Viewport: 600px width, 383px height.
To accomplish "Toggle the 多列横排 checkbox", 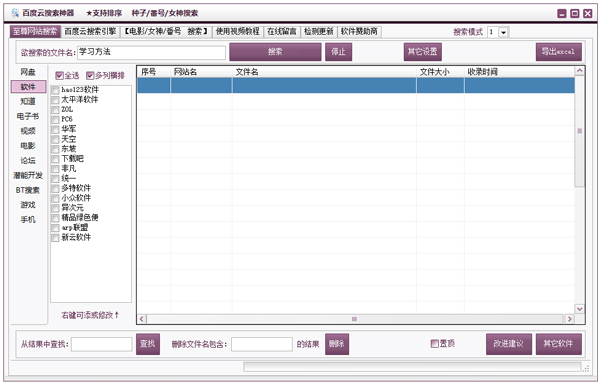I will click(x=90, y=76).
